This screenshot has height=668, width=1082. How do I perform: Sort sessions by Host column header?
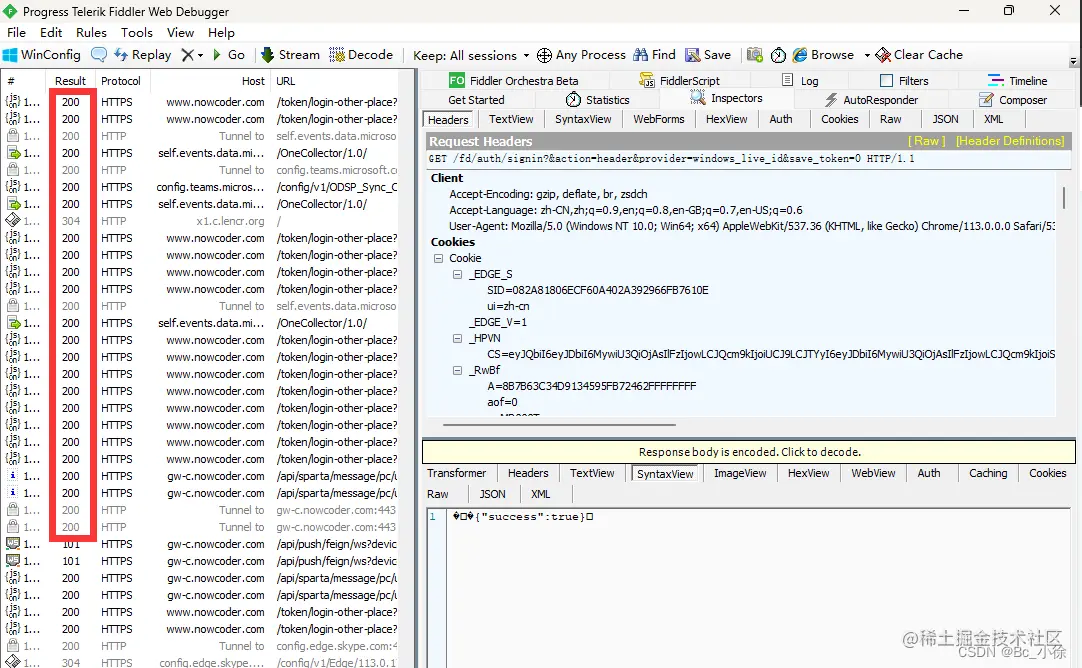point(210,81)
